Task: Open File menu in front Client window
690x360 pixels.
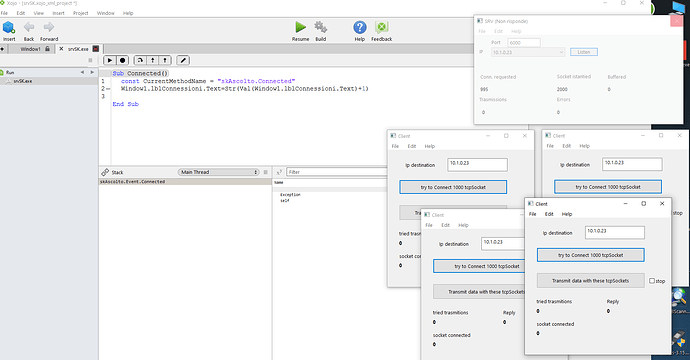Action: click(532, 214)
